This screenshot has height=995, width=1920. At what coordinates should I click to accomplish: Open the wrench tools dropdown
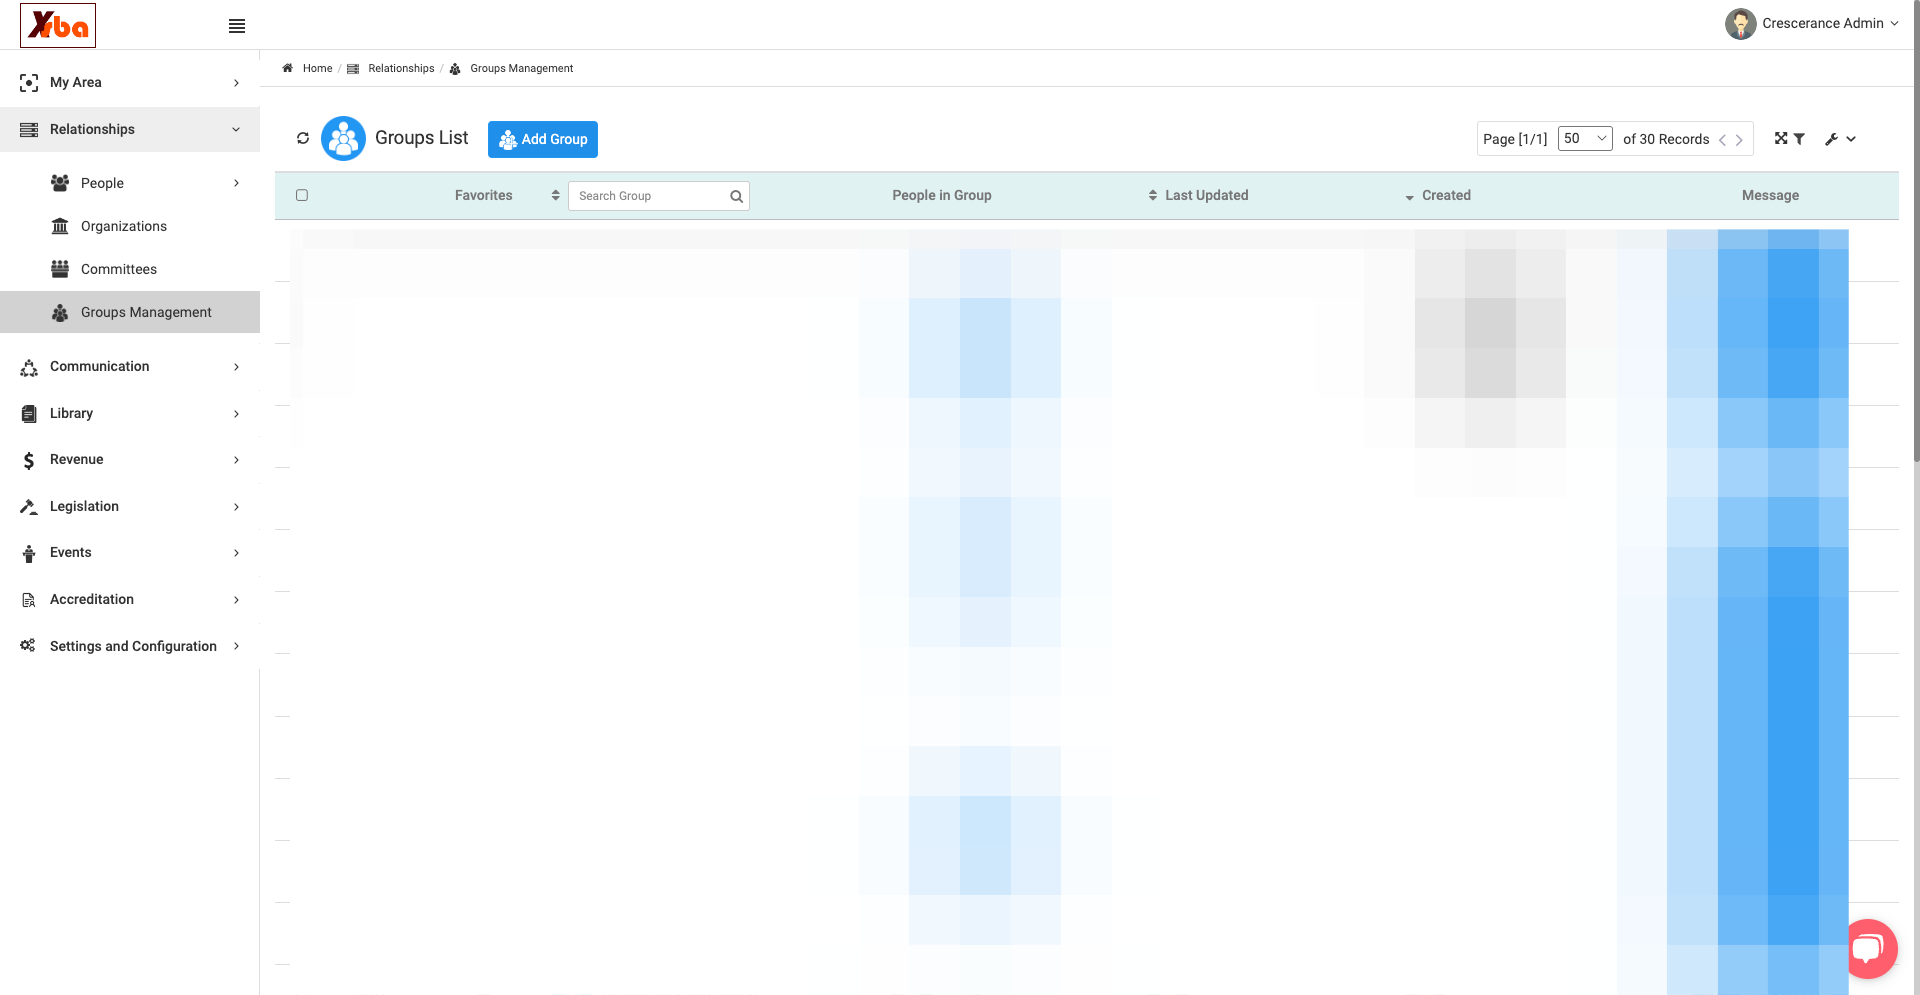click(1840, 139)
